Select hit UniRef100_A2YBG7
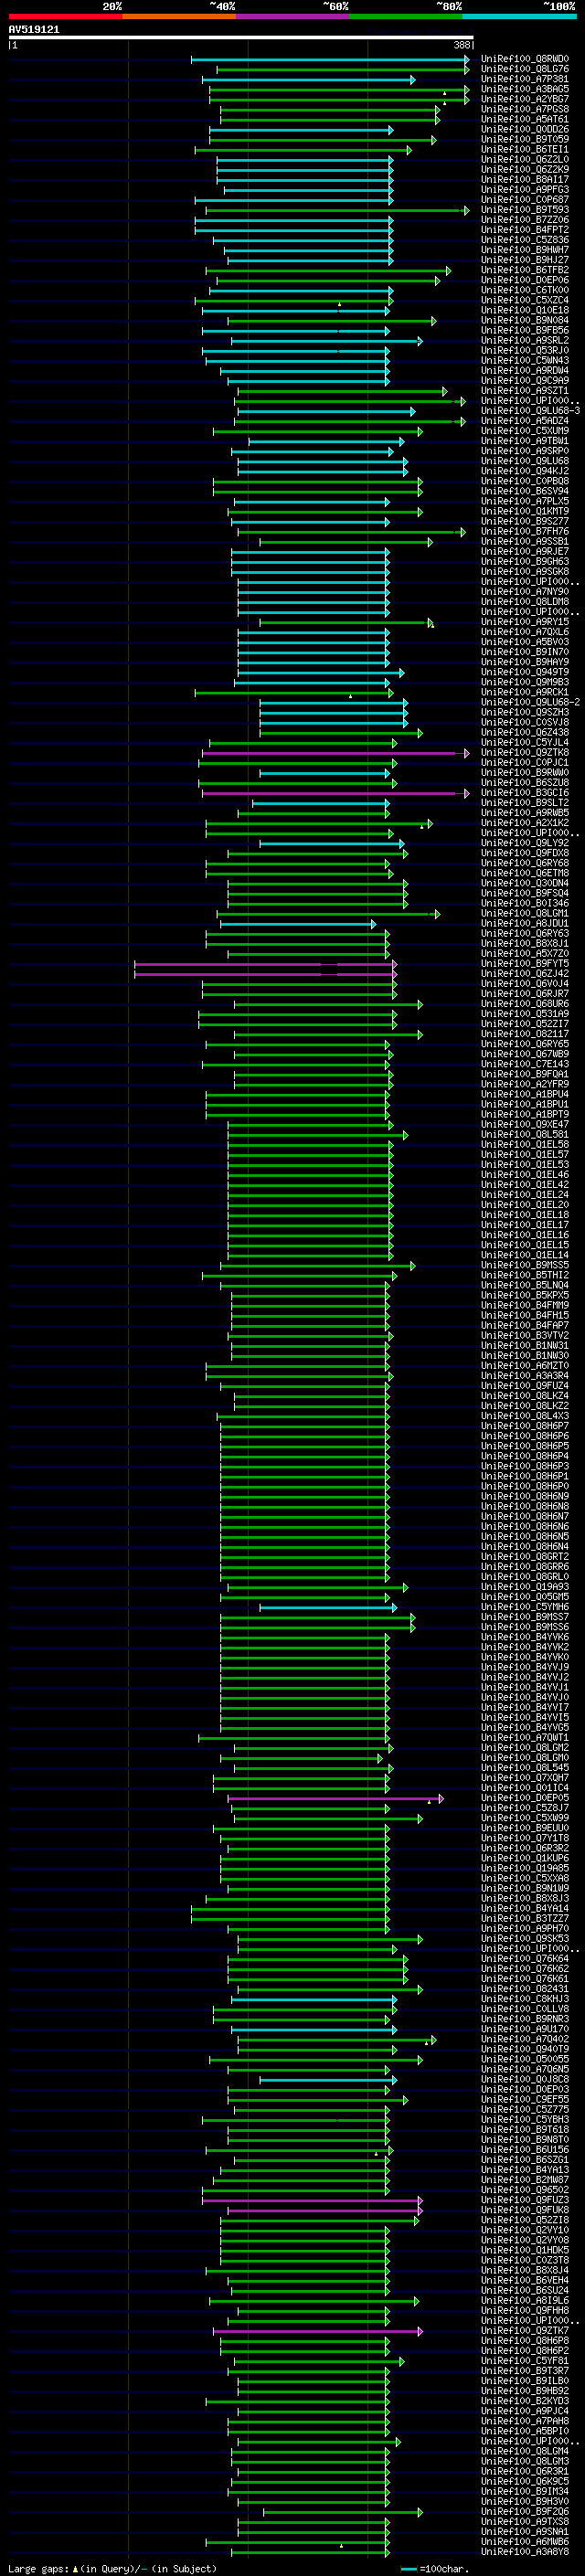 [x=525, y=99]
